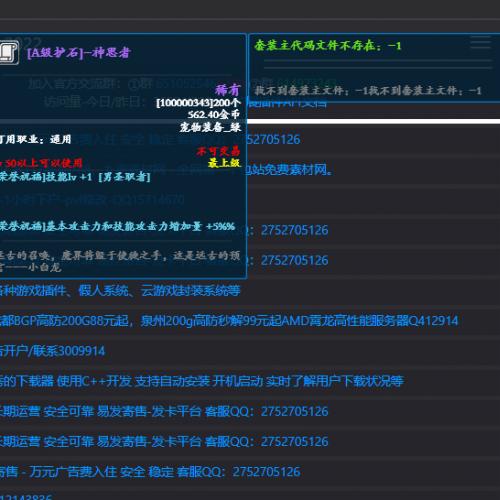Click the 不可交易 red label

pyautogui.click(x=218, y=152)
